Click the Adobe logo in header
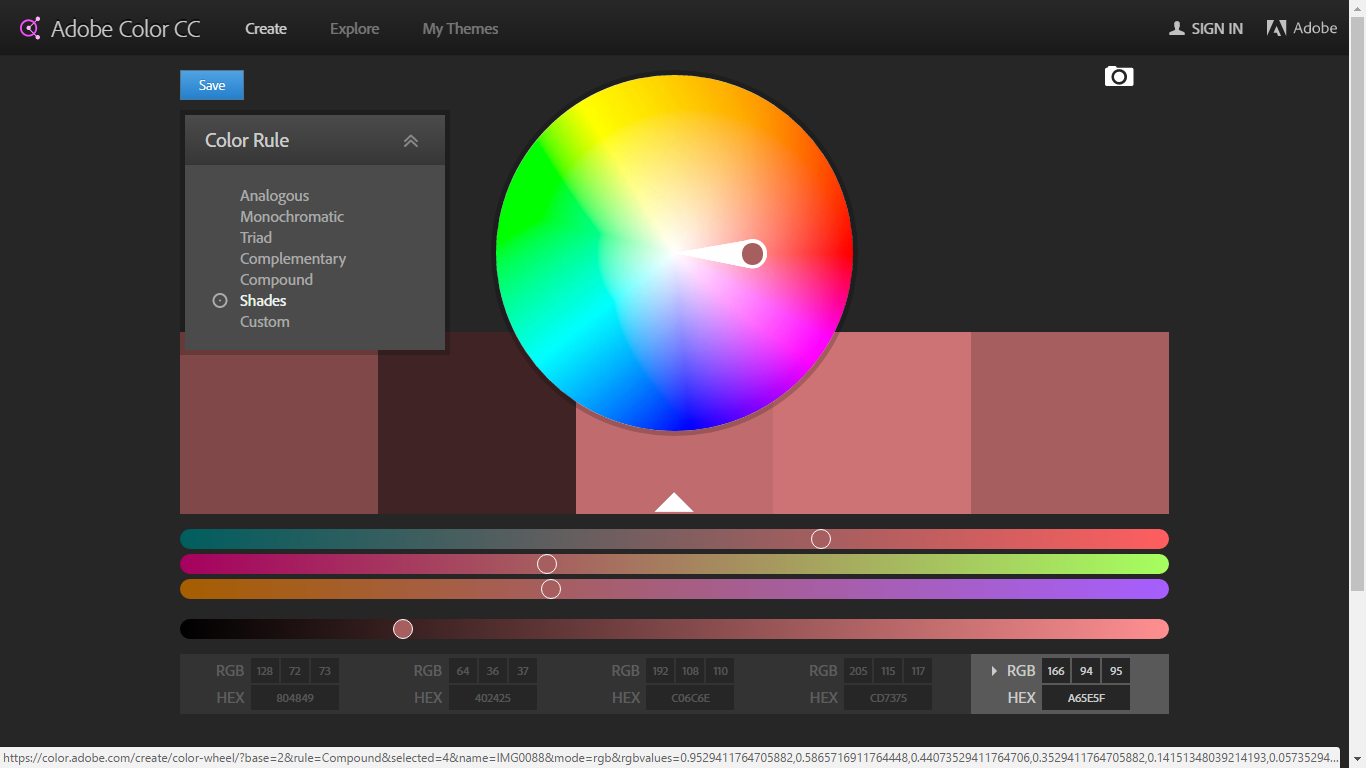 pos(1302,28)
